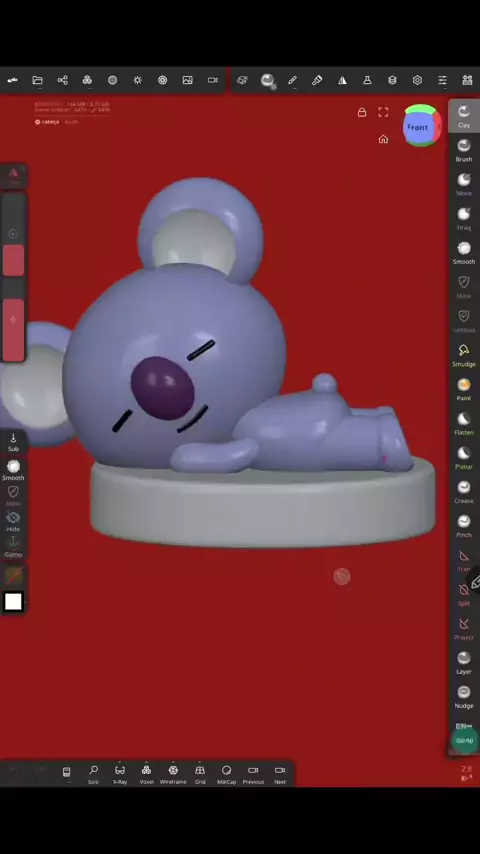
Task: Click the white color swatch
Action: pyautogui.click(x=13, y=602)
